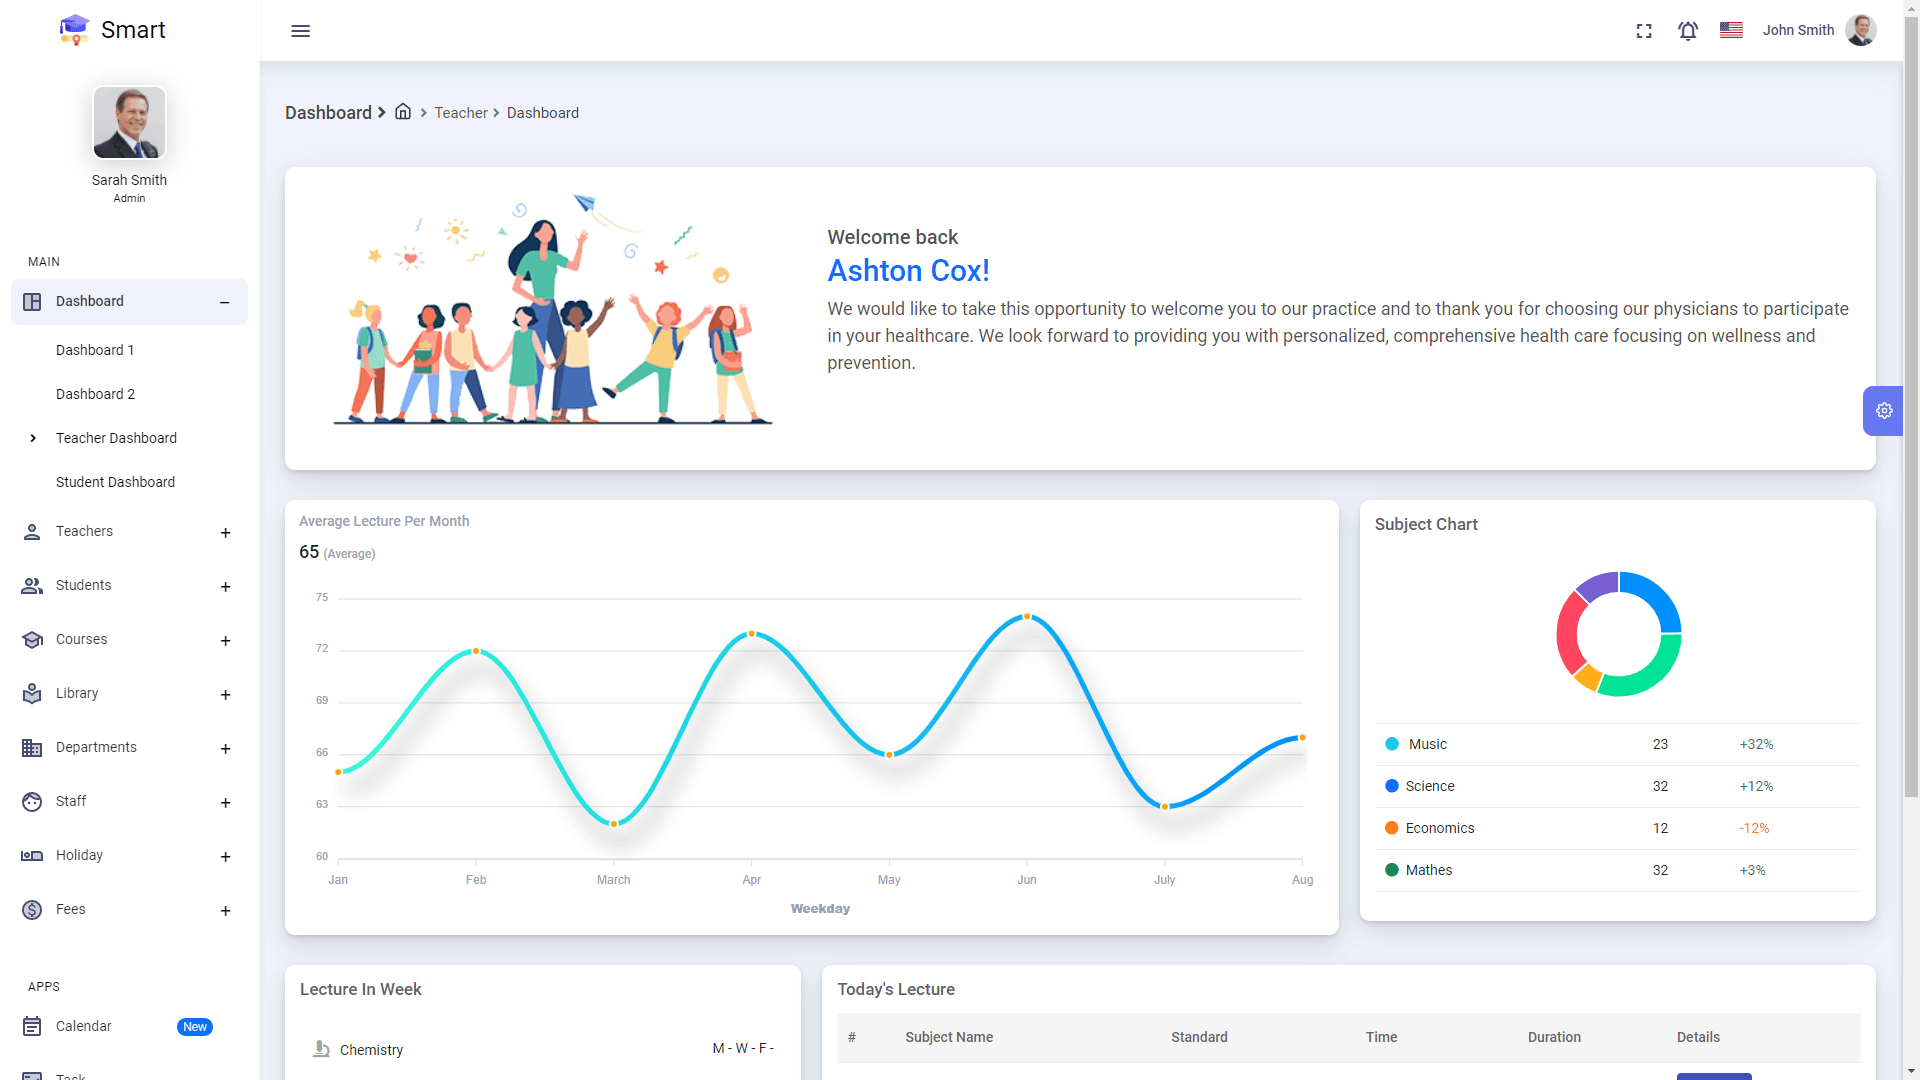Toggle the Economics legend entry in Subject Chart
Screen dimensions: 1920x1080
click(x=1439, y=828)
